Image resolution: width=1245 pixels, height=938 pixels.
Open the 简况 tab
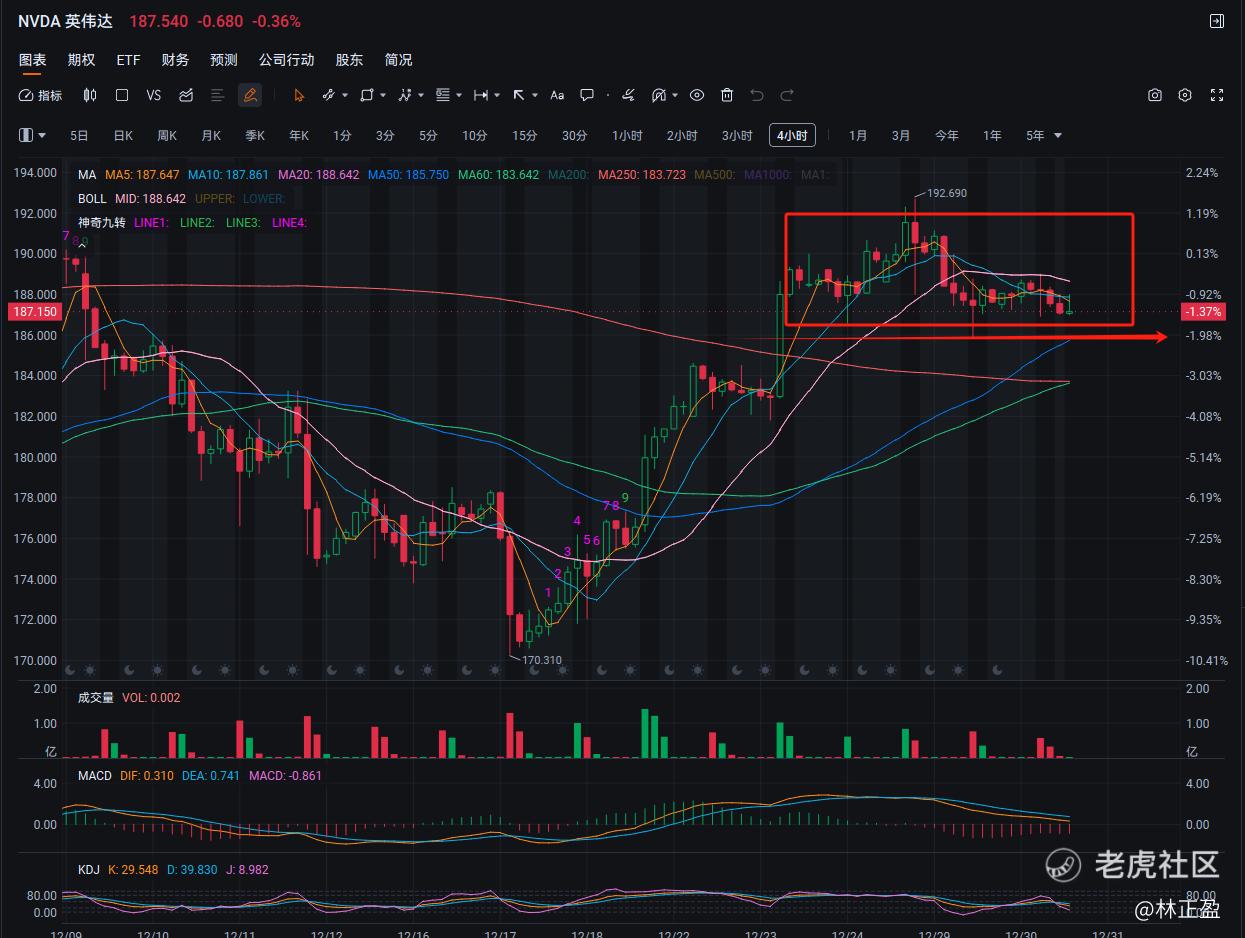(x=398, y=60)
